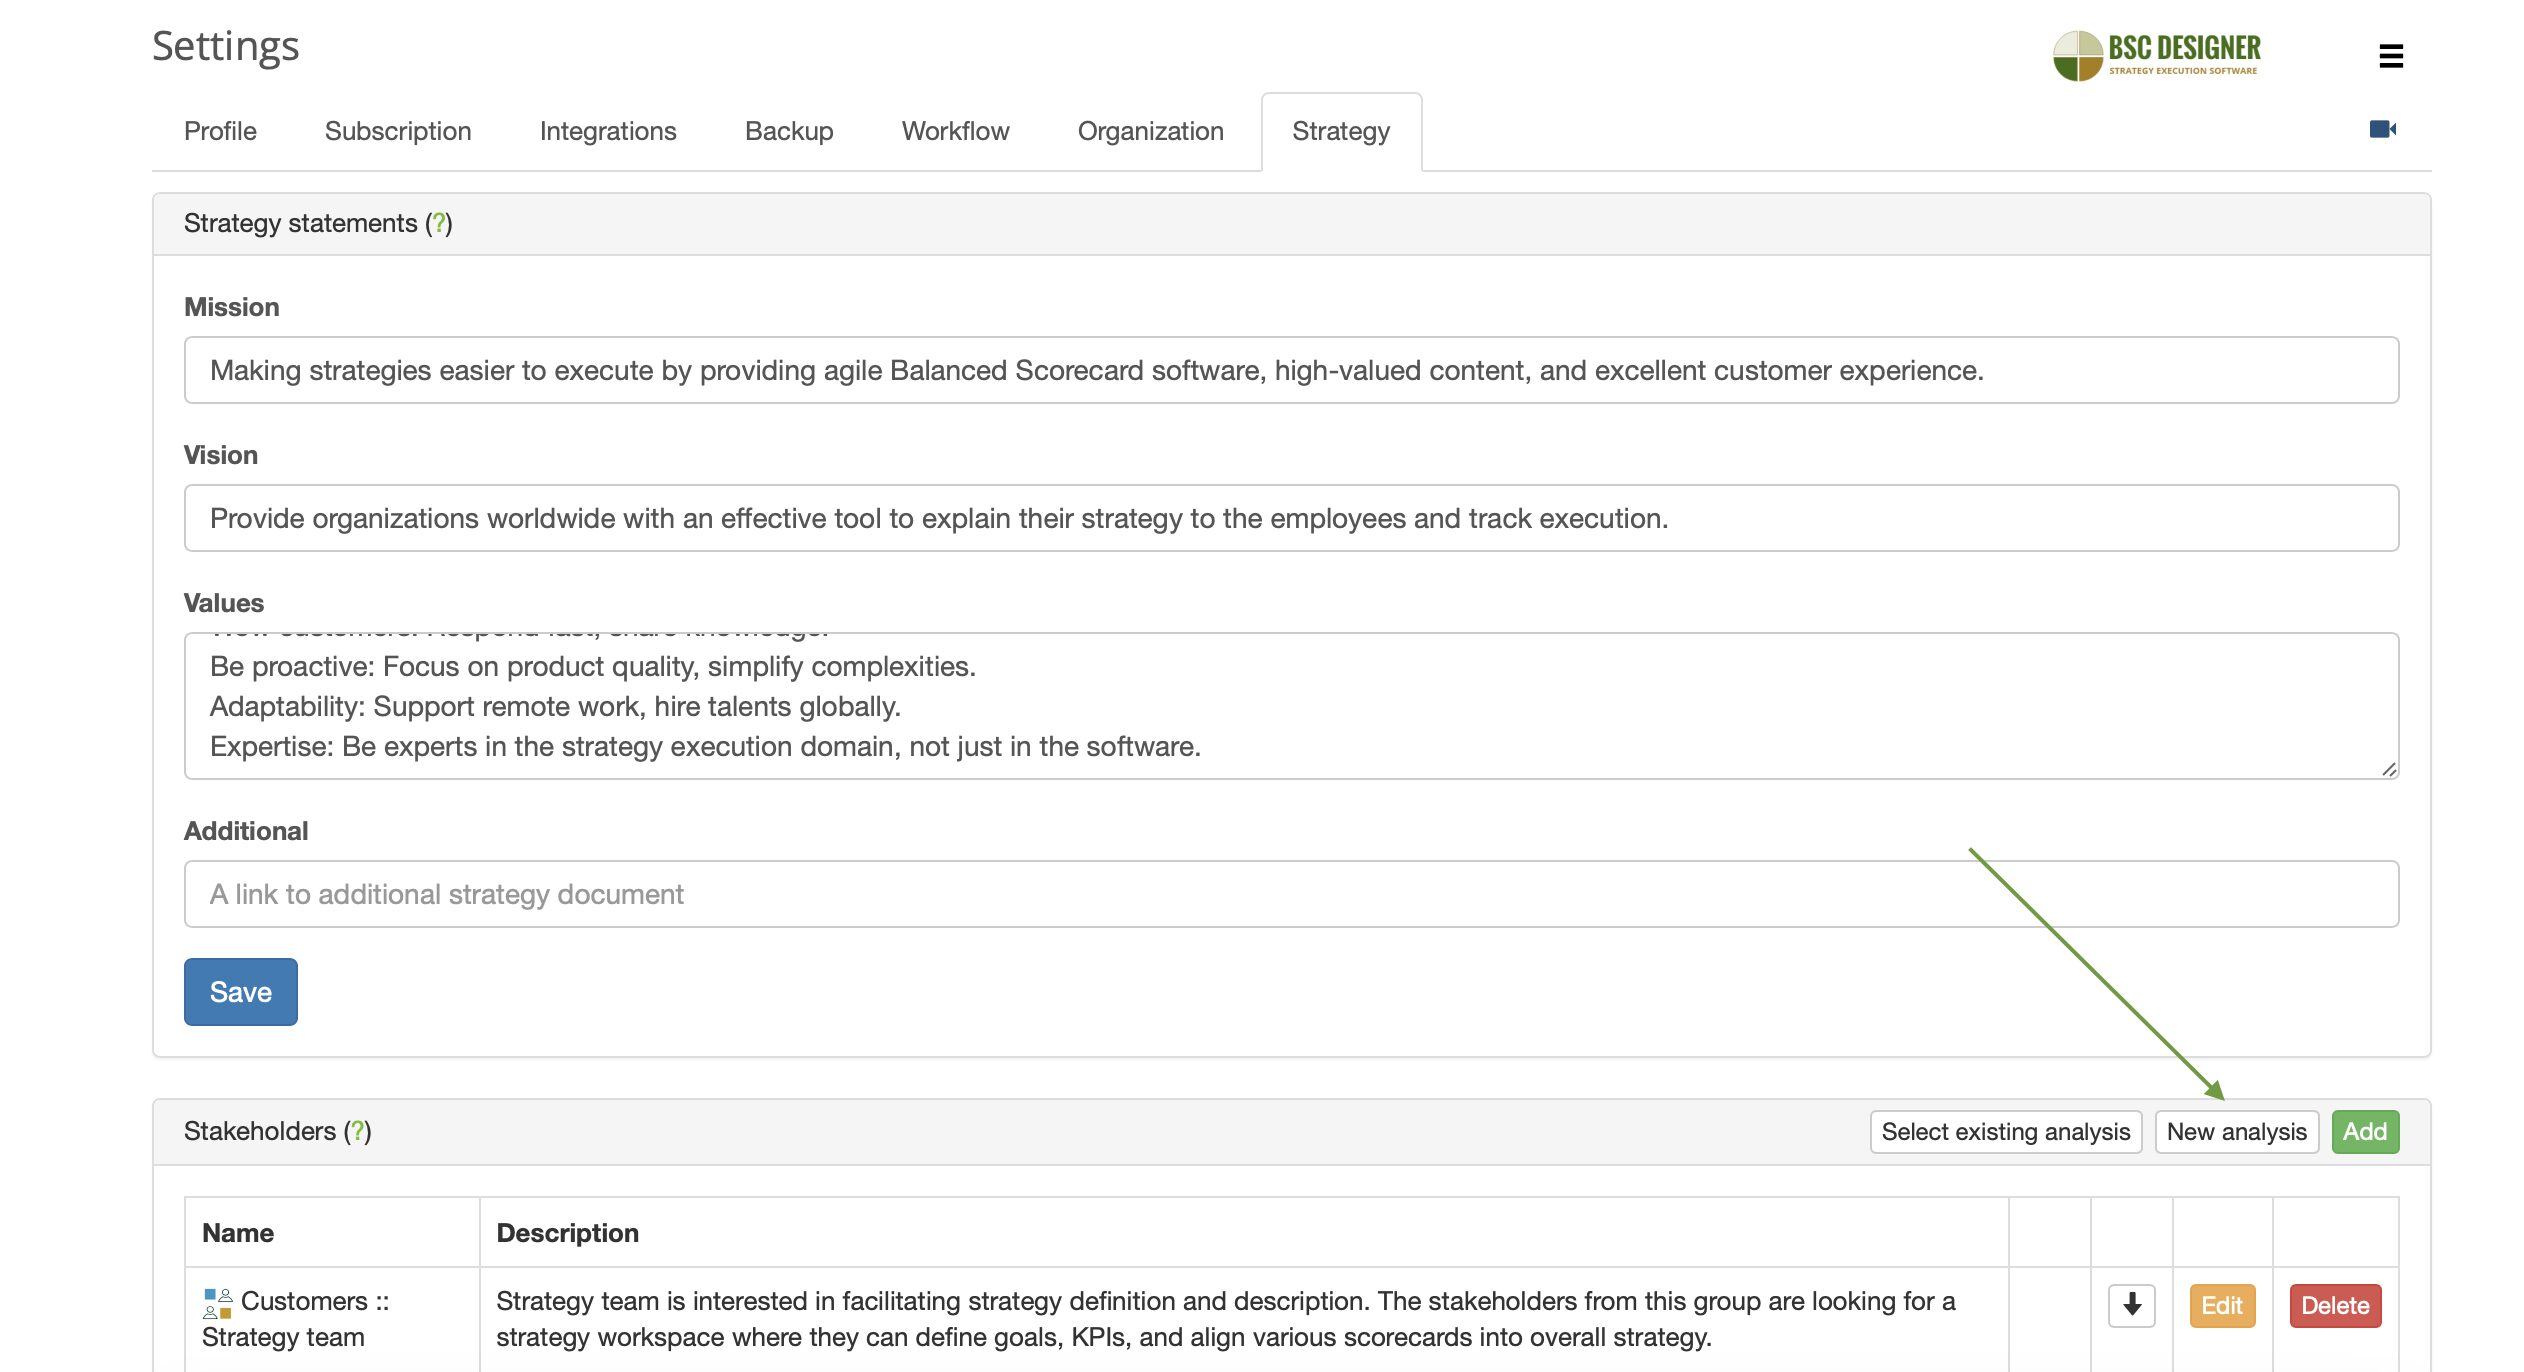Click Select existing analysis button

tap(2005, 1131)
